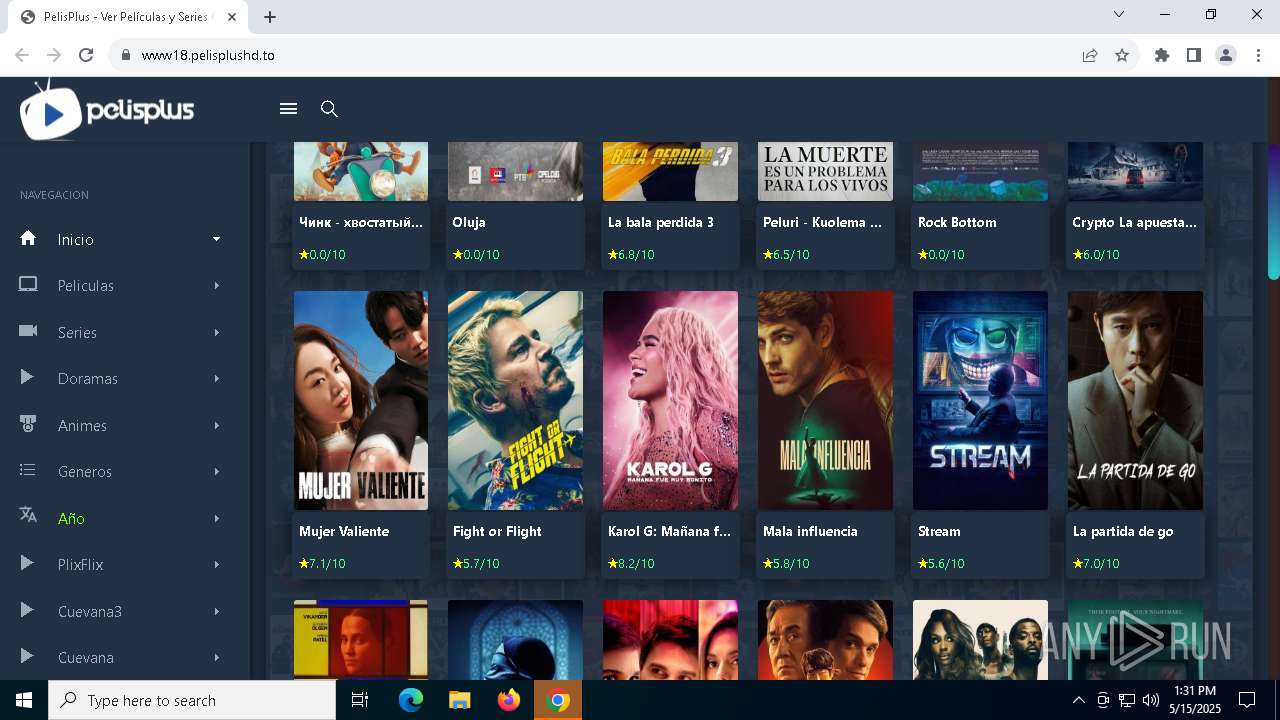Click the Stream movie poster
Image resolution: width=1280 pixels, height=720 pixels.
coord(980,400)
